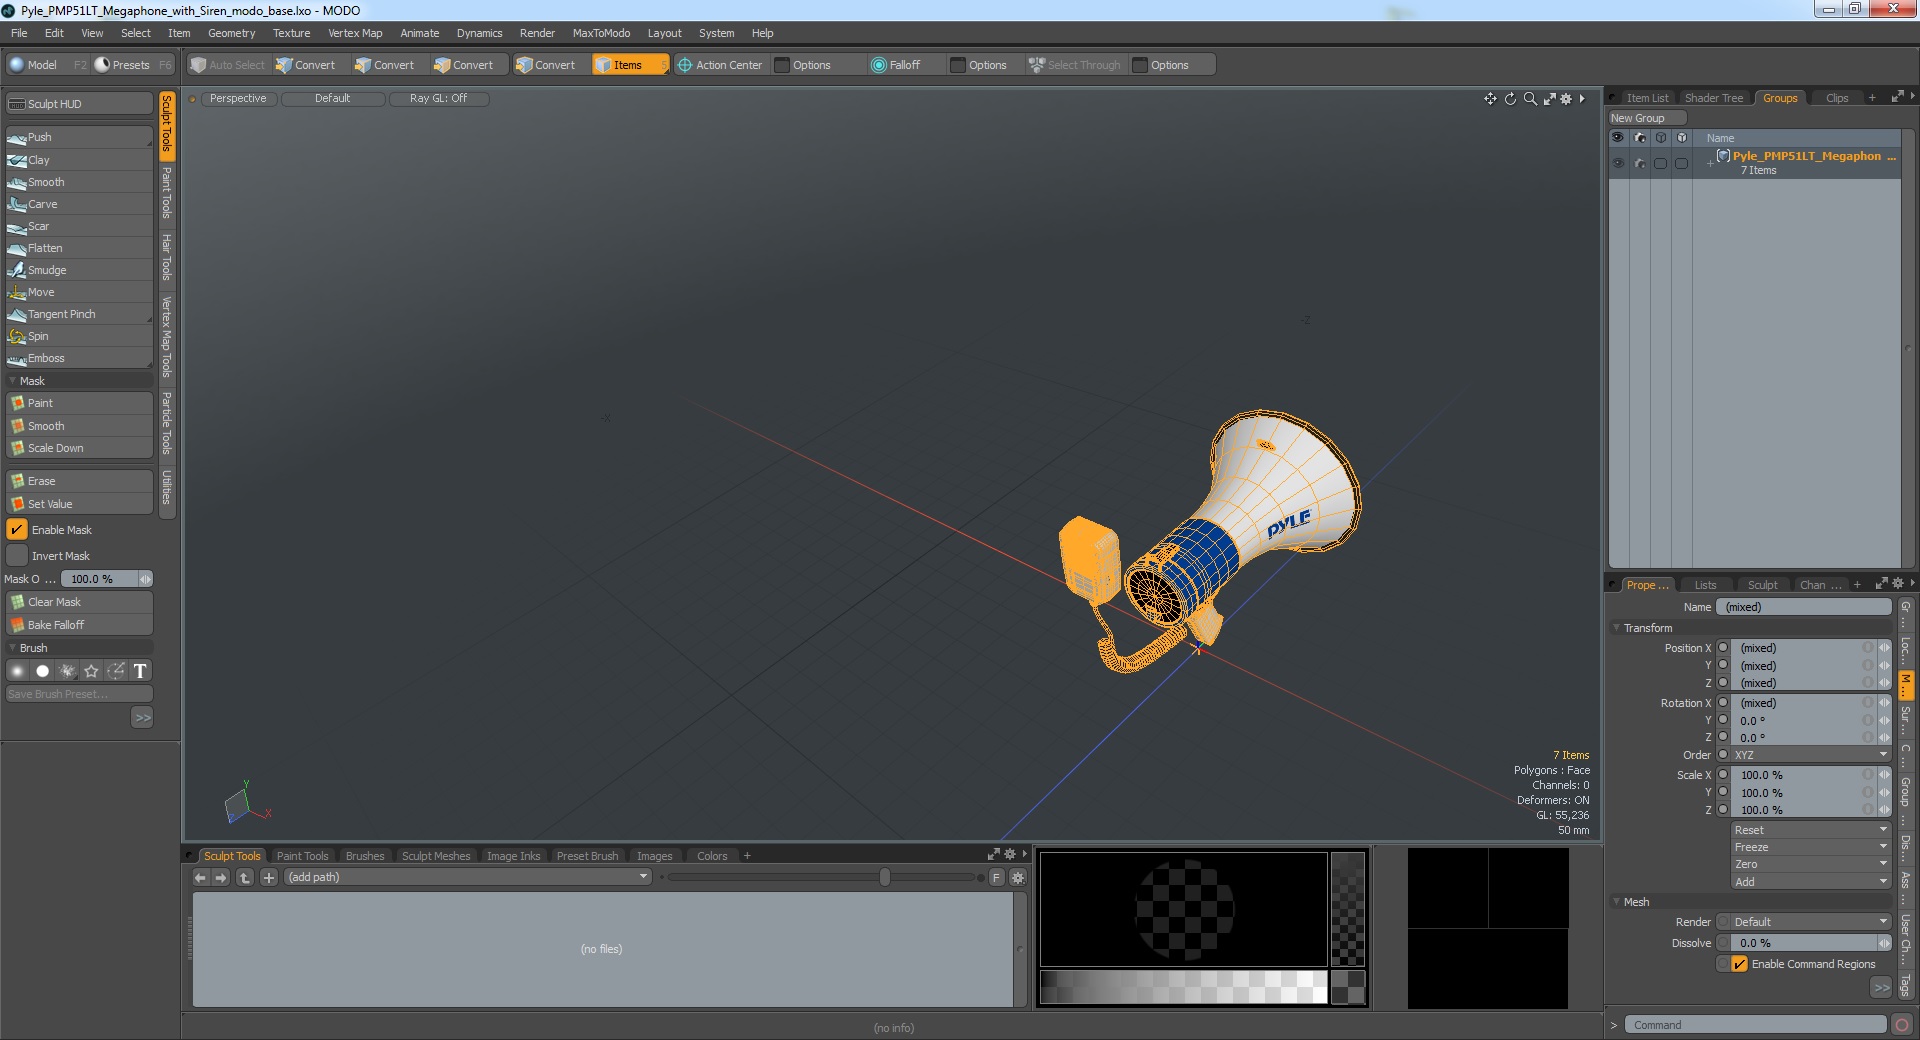Click the grayscale gradient strip
This screenshot has width=1920, height=1040.
click(1183, 987)
